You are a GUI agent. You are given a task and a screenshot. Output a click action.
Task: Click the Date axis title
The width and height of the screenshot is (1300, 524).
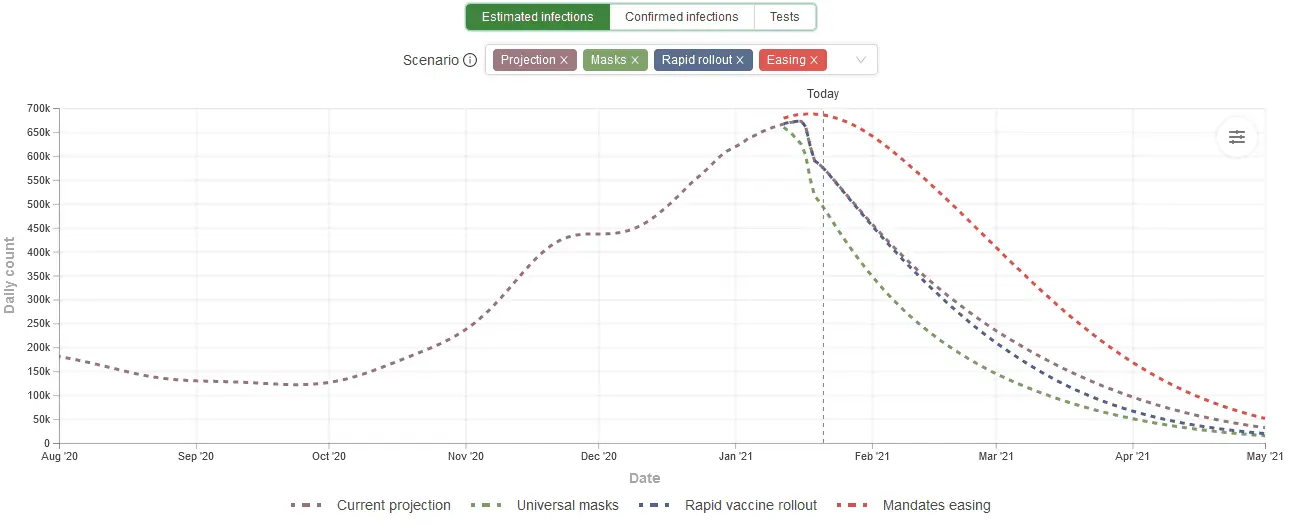644,478
